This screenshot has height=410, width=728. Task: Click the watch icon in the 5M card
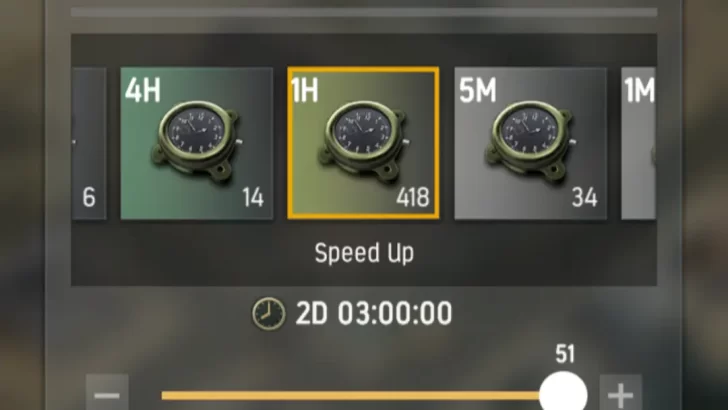[x=530, y=140]
